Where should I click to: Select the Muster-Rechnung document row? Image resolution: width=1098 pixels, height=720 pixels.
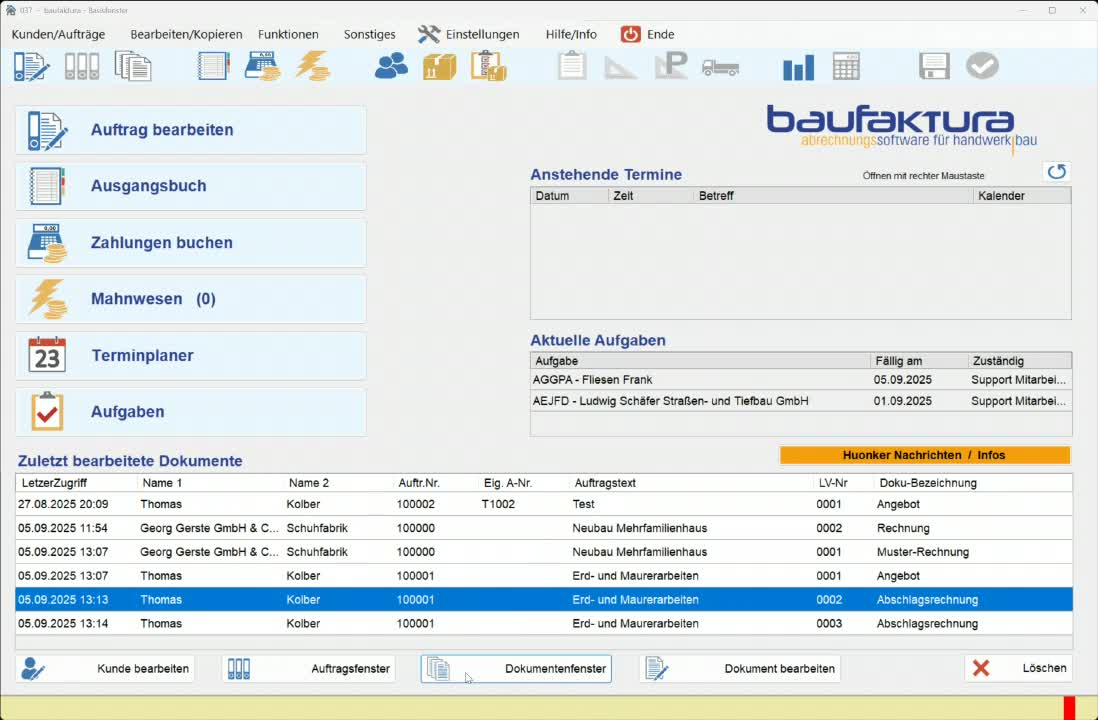pyautogui.click(x=543, y=552)
